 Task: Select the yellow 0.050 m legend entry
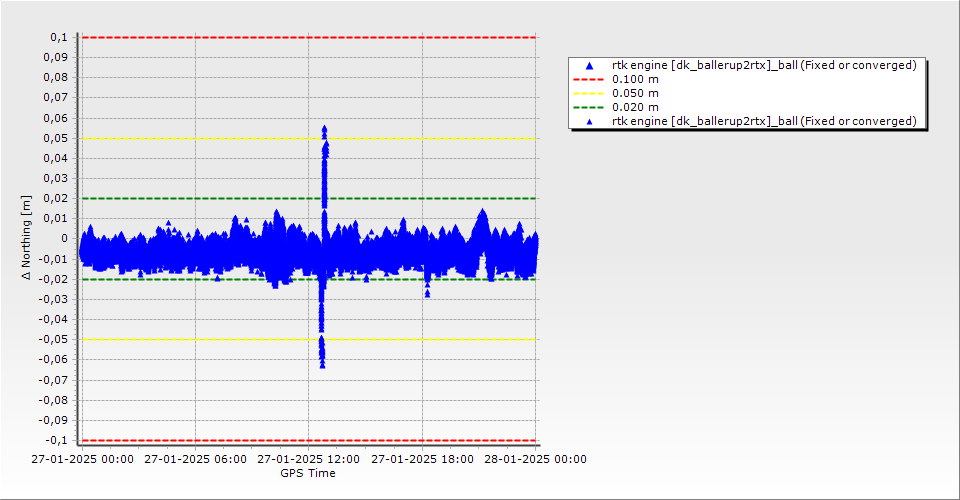[x=636, y=93]
